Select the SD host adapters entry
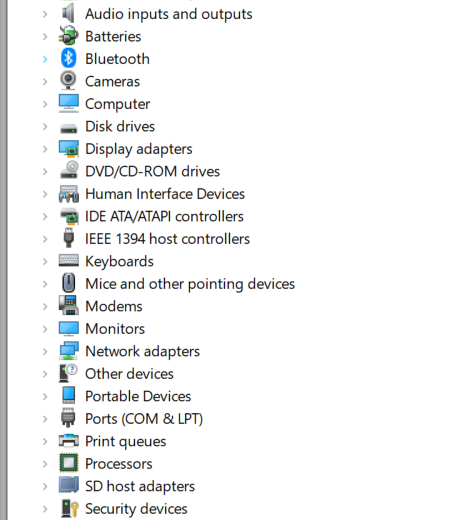The image size is (472, 520). point(140,486)
